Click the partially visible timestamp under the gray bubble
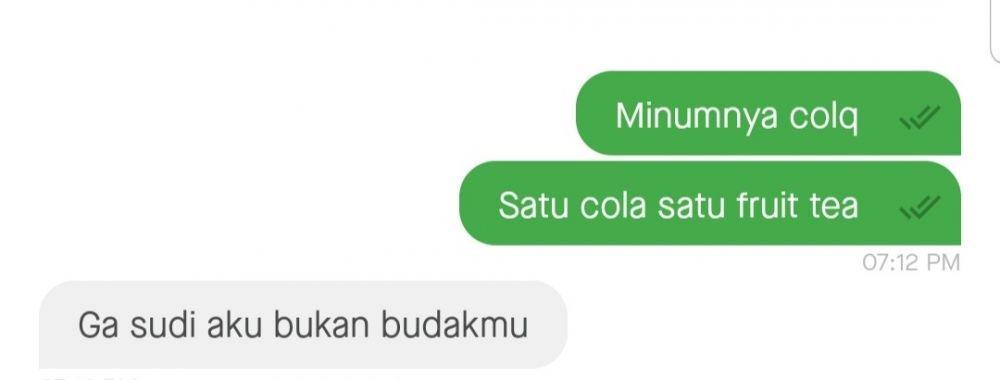This screenshot has height=380, width=1000. point(89,377)
